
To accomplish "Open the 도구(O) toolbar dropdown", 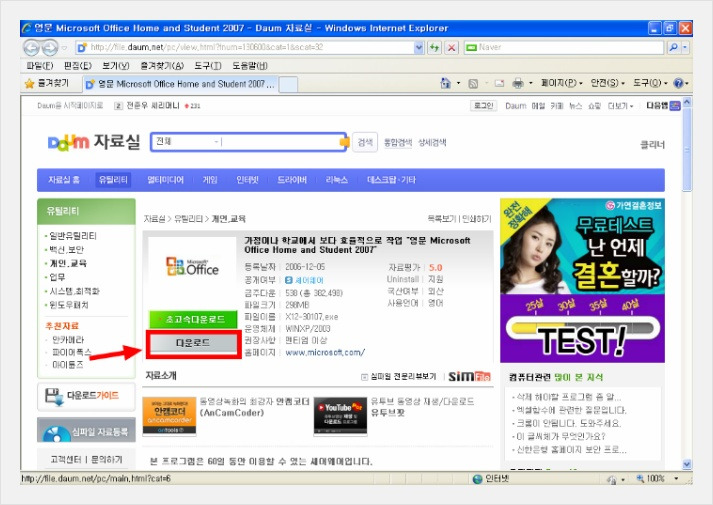I will 650,83.
